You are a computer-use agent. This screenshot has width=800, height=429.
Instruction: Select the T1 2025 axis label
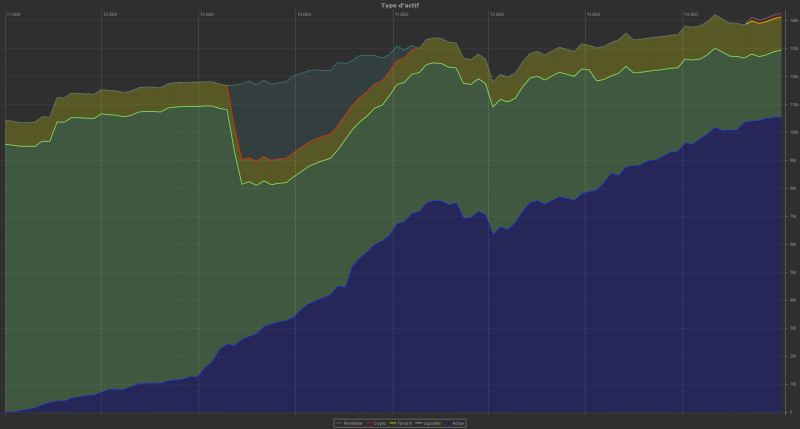(x=400, y=15)
